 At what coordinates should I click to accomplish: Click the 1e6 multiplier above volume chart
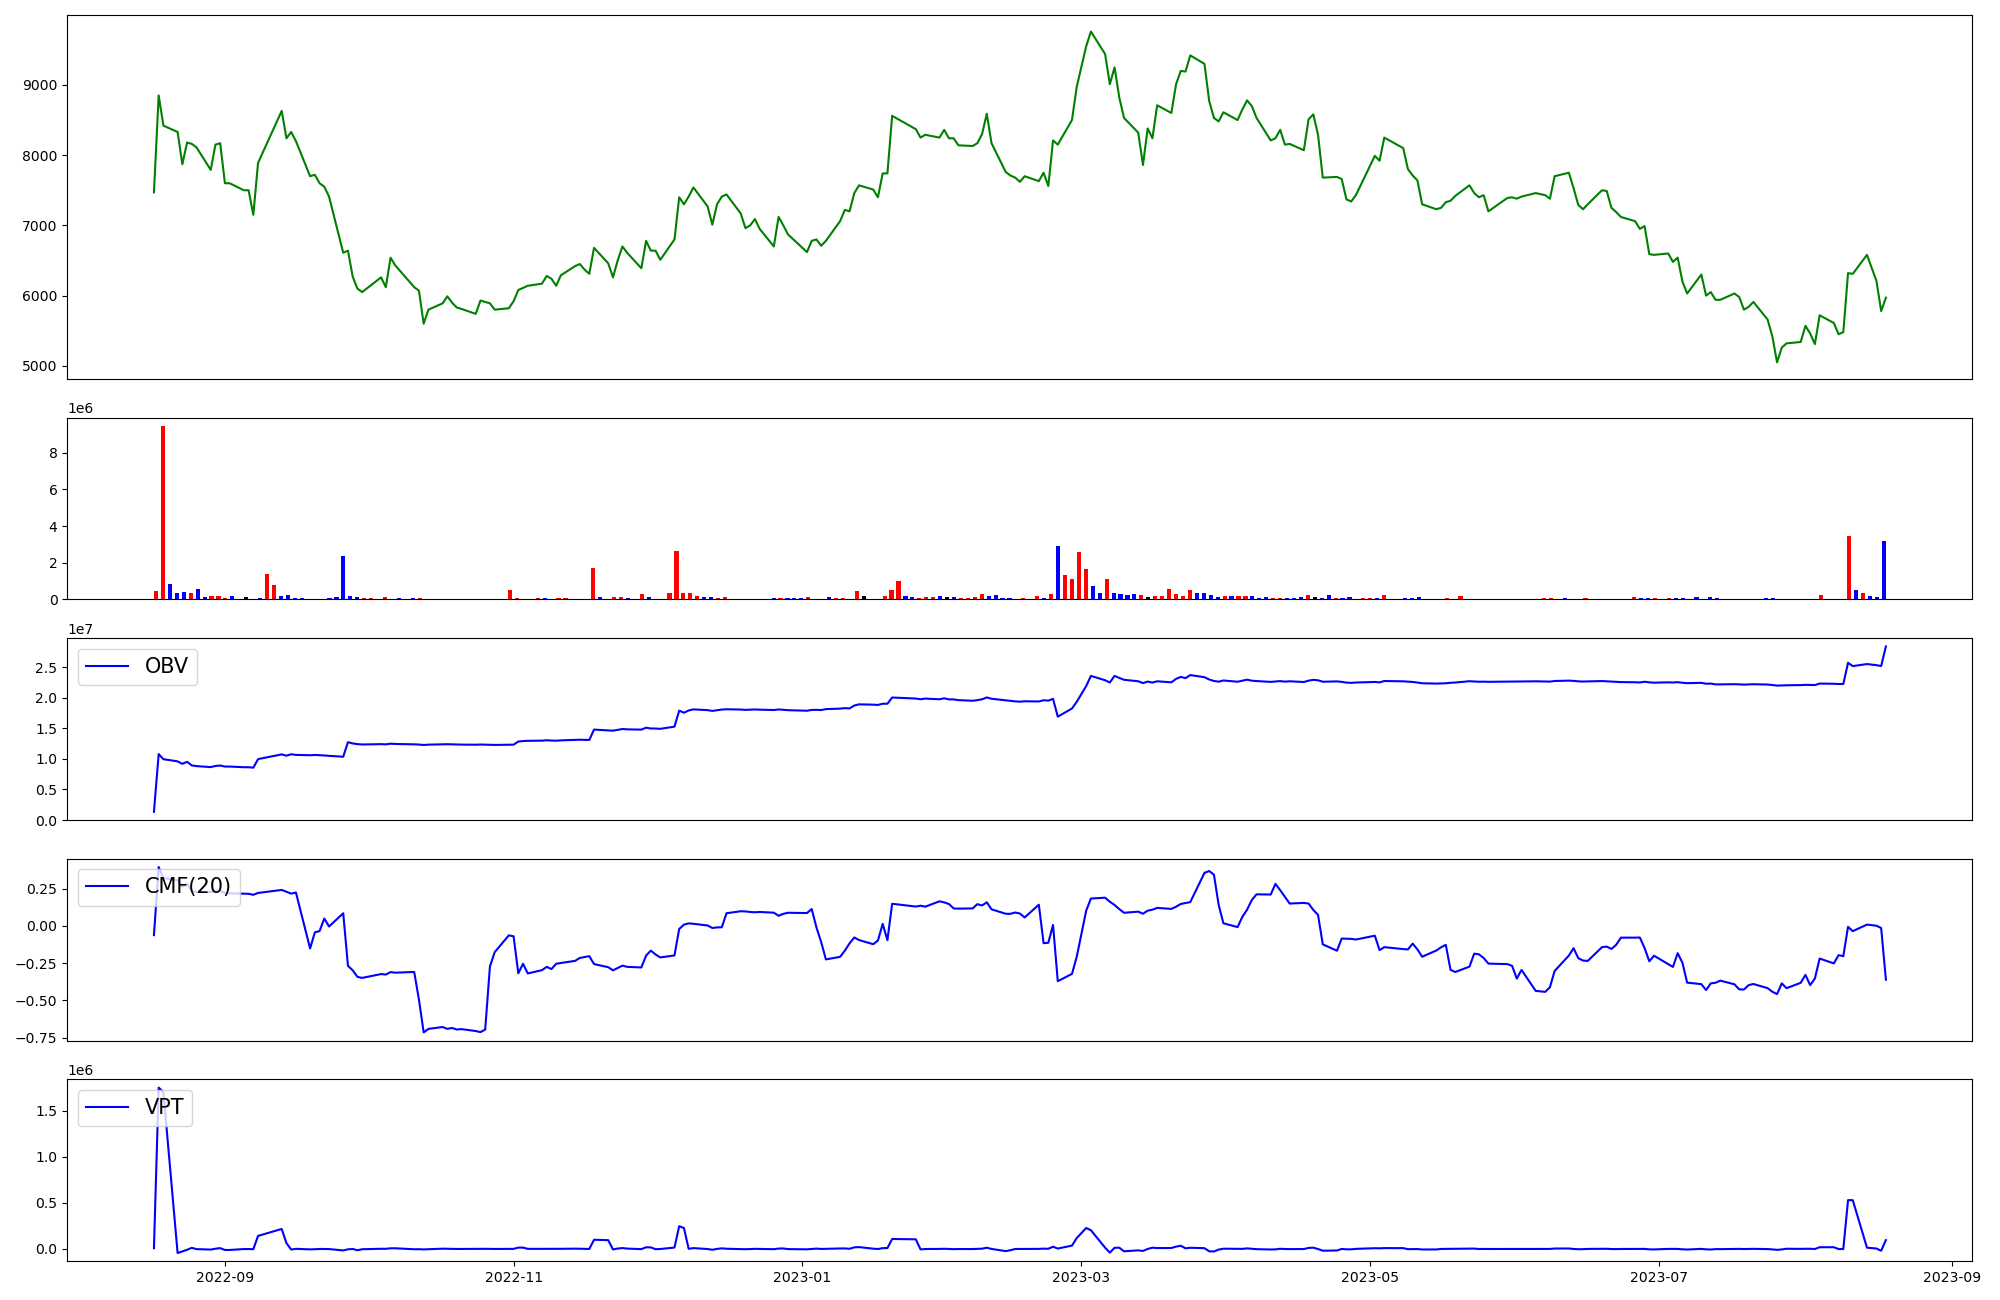[x=80, y=409]
